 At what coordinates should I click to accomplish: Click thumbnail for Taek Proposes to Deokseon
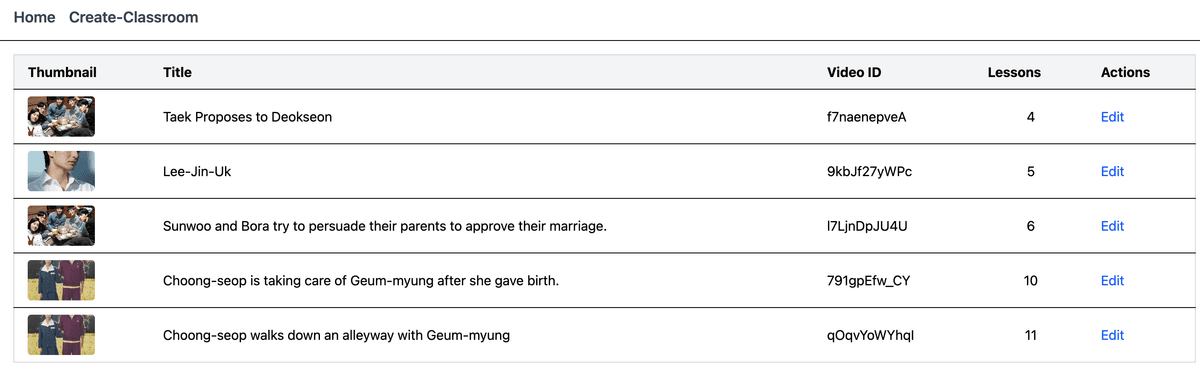[61, 117]
